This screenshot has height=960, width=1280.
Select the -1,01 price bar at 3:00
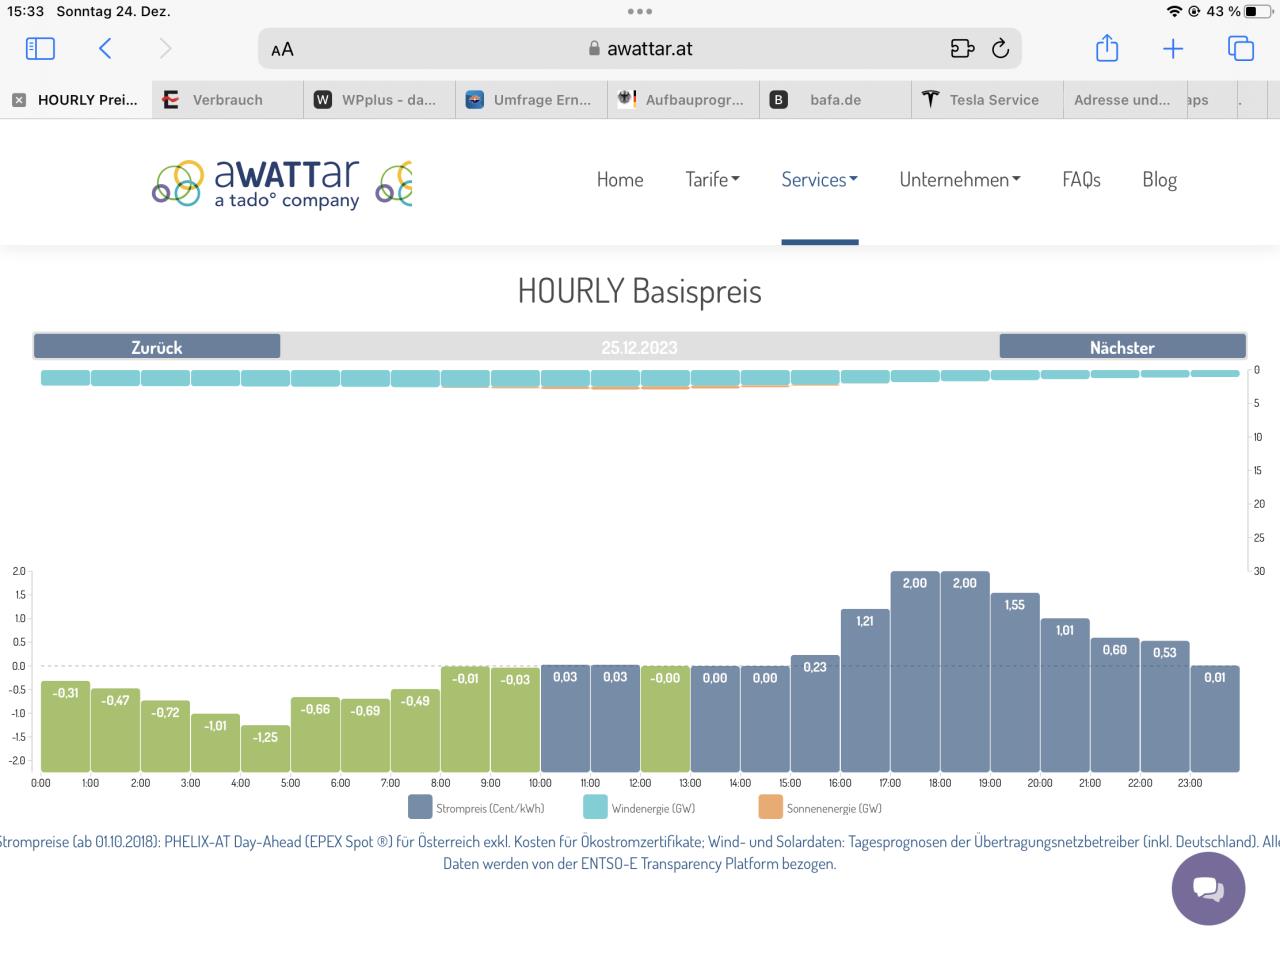pyautogui.click(x=215, y=743)
